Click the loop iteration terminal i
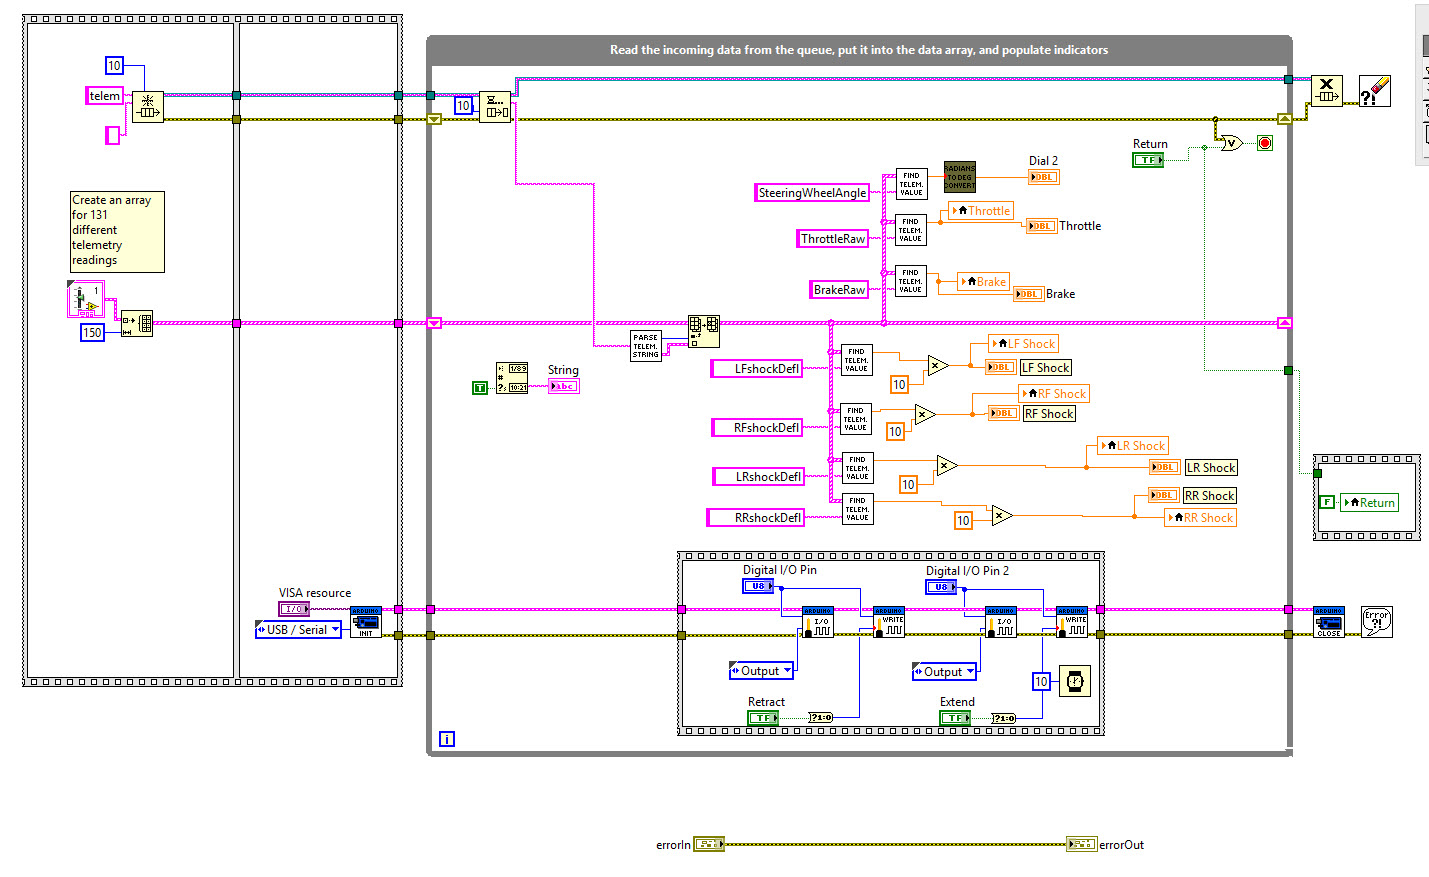This screenshot has width=1429, height=877. pyautogui.click(x=447, y=739)
